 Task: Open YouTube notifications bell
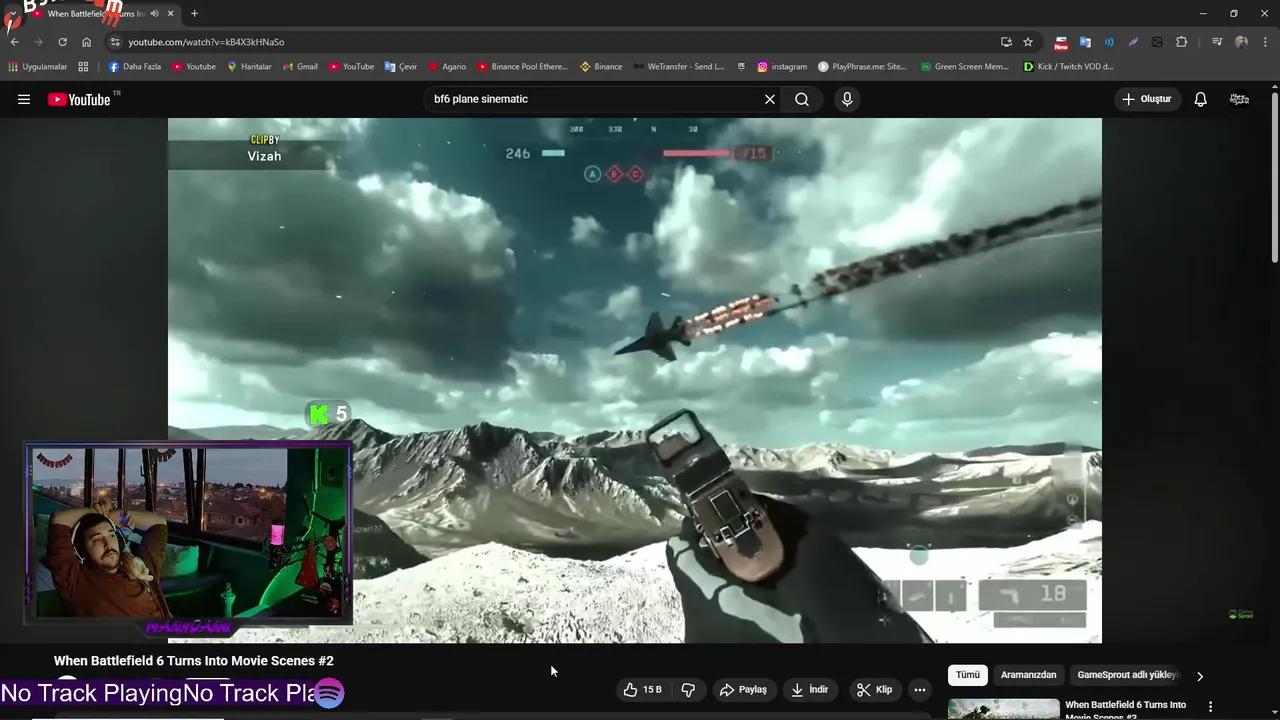pyautogui.click(x=1201, y=99)
